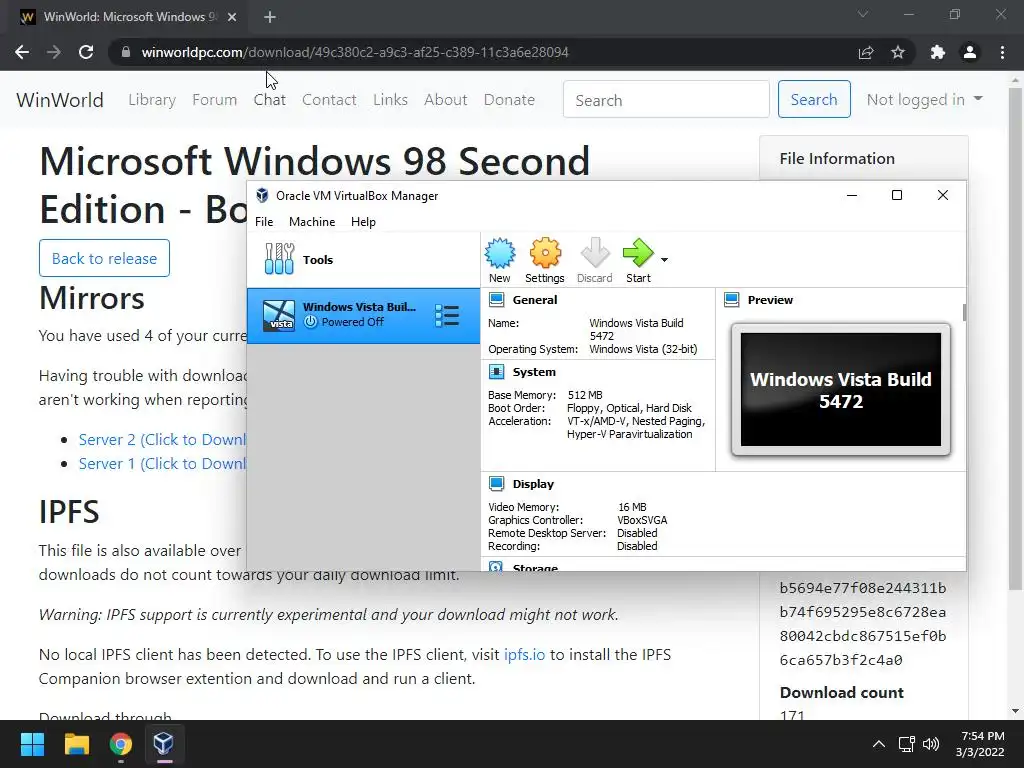The width and height of the screenshot is (1024, 768).
Task: Click the System section heading
Action: pos(534,372)
